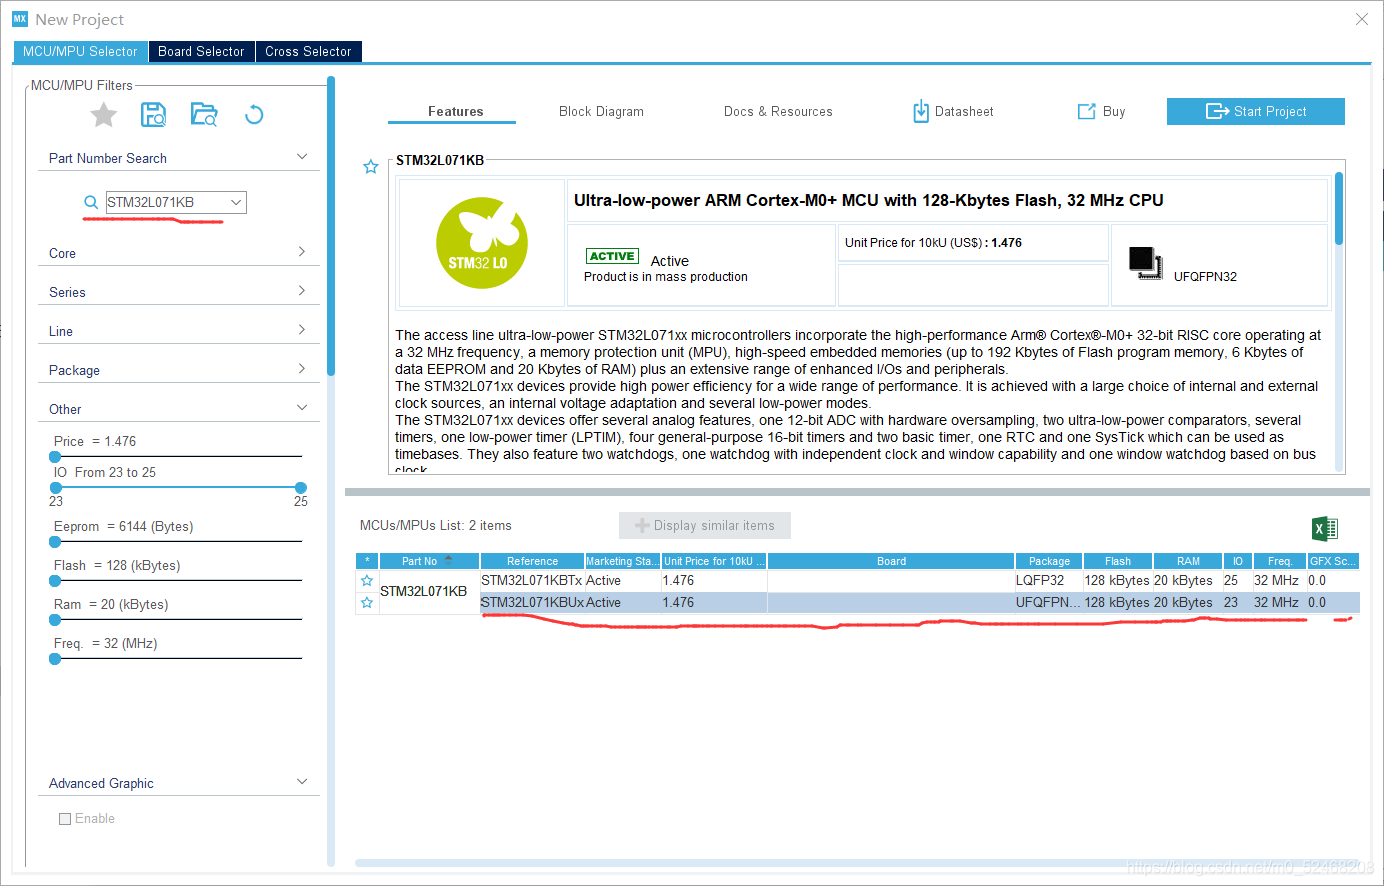The height and width of the screenshot is (886, 1384).
Task: Click the MX application logo icon
Action: tap(20, 19)
